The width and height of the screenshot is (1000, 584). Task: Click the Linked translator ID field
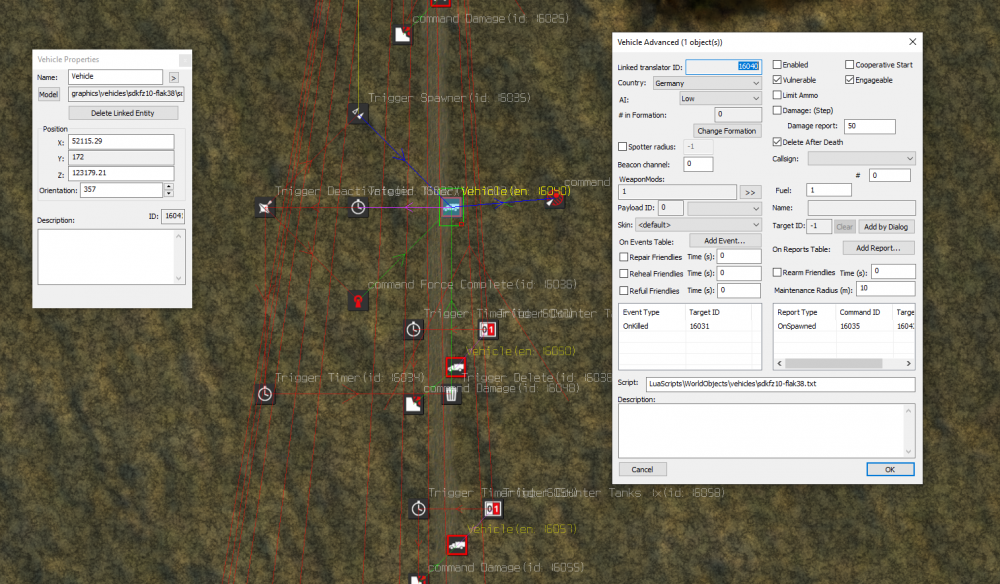tap(723, 66)
